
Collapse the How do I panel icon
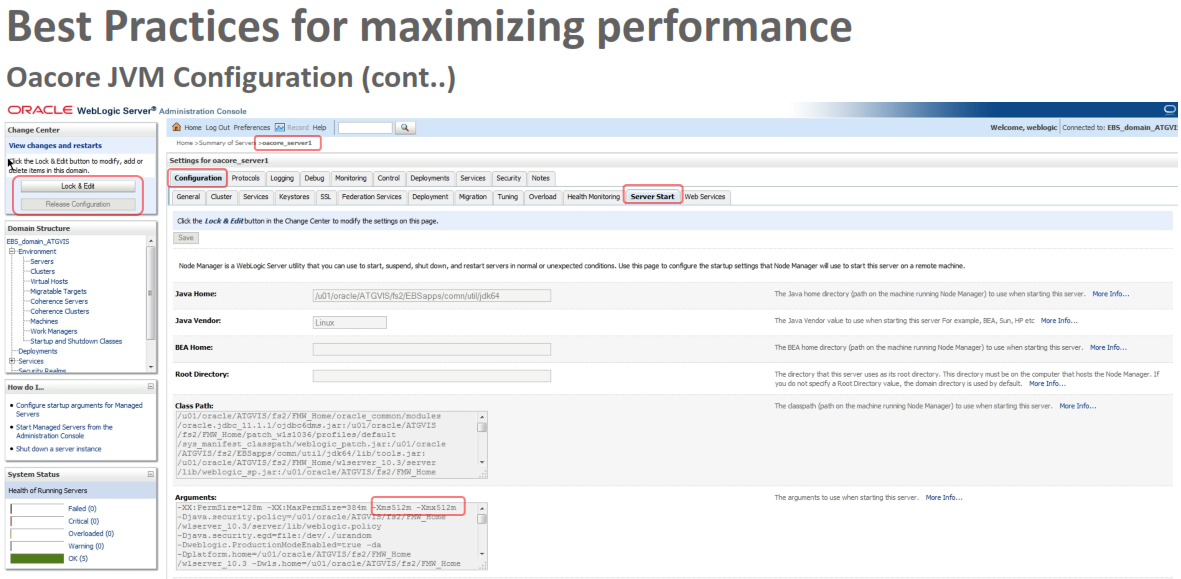(x=151, y=386)
